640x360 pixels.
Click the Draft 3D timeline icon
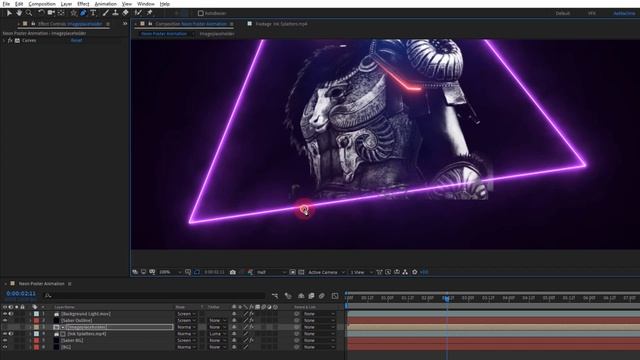point(288,296)
